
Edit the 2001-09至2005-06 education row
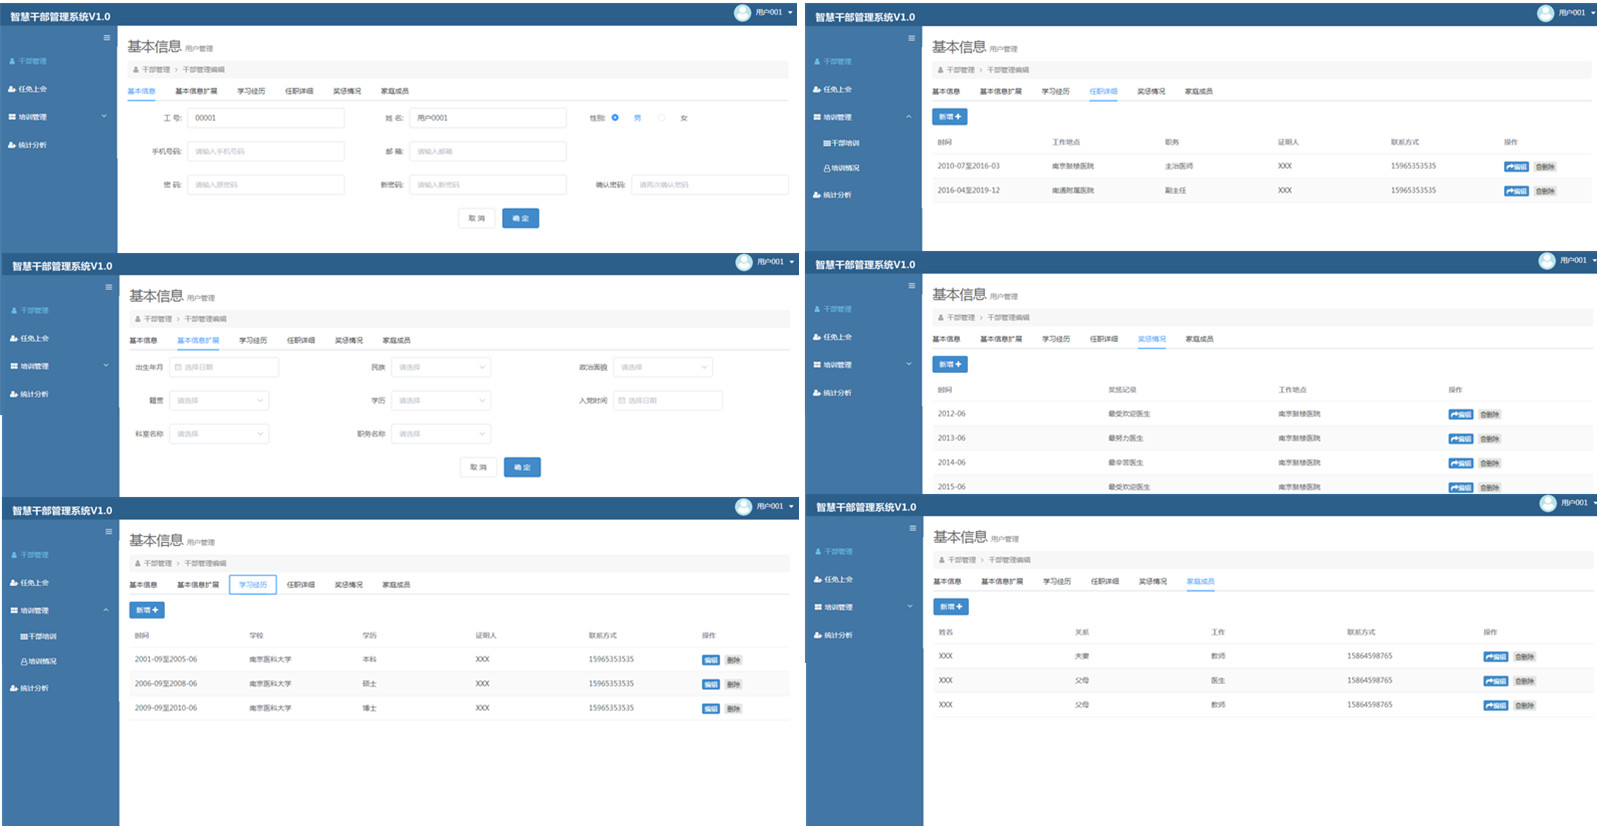click(x=710, y=660)
